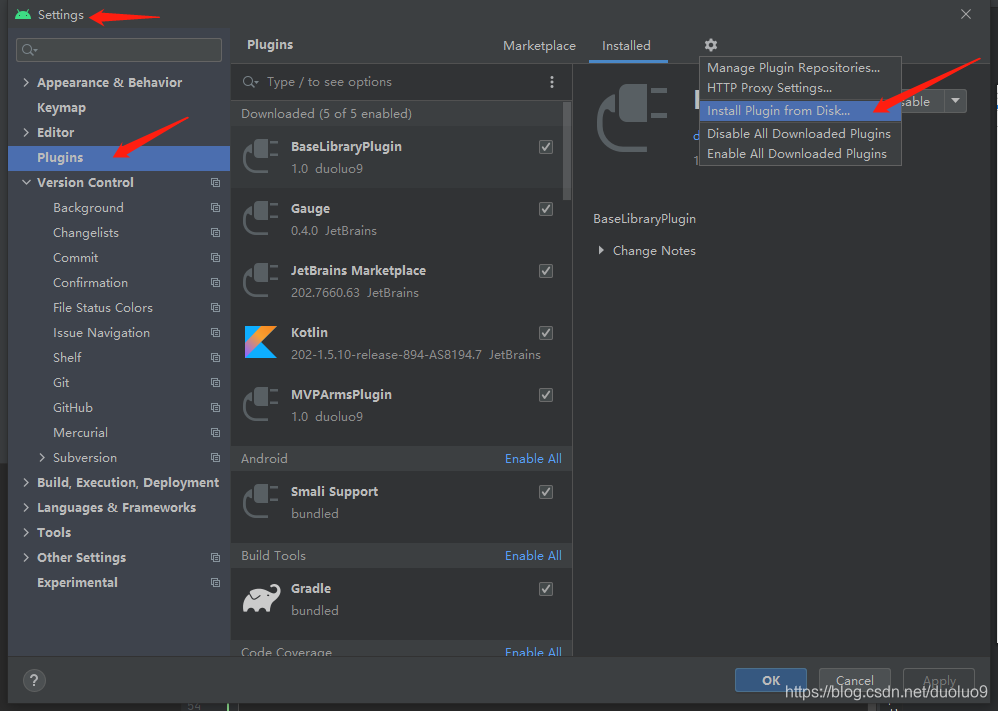Viewport: 998px width, 711px height.
Task: Click the Gradle elephant icon
Action: [261, 598]
